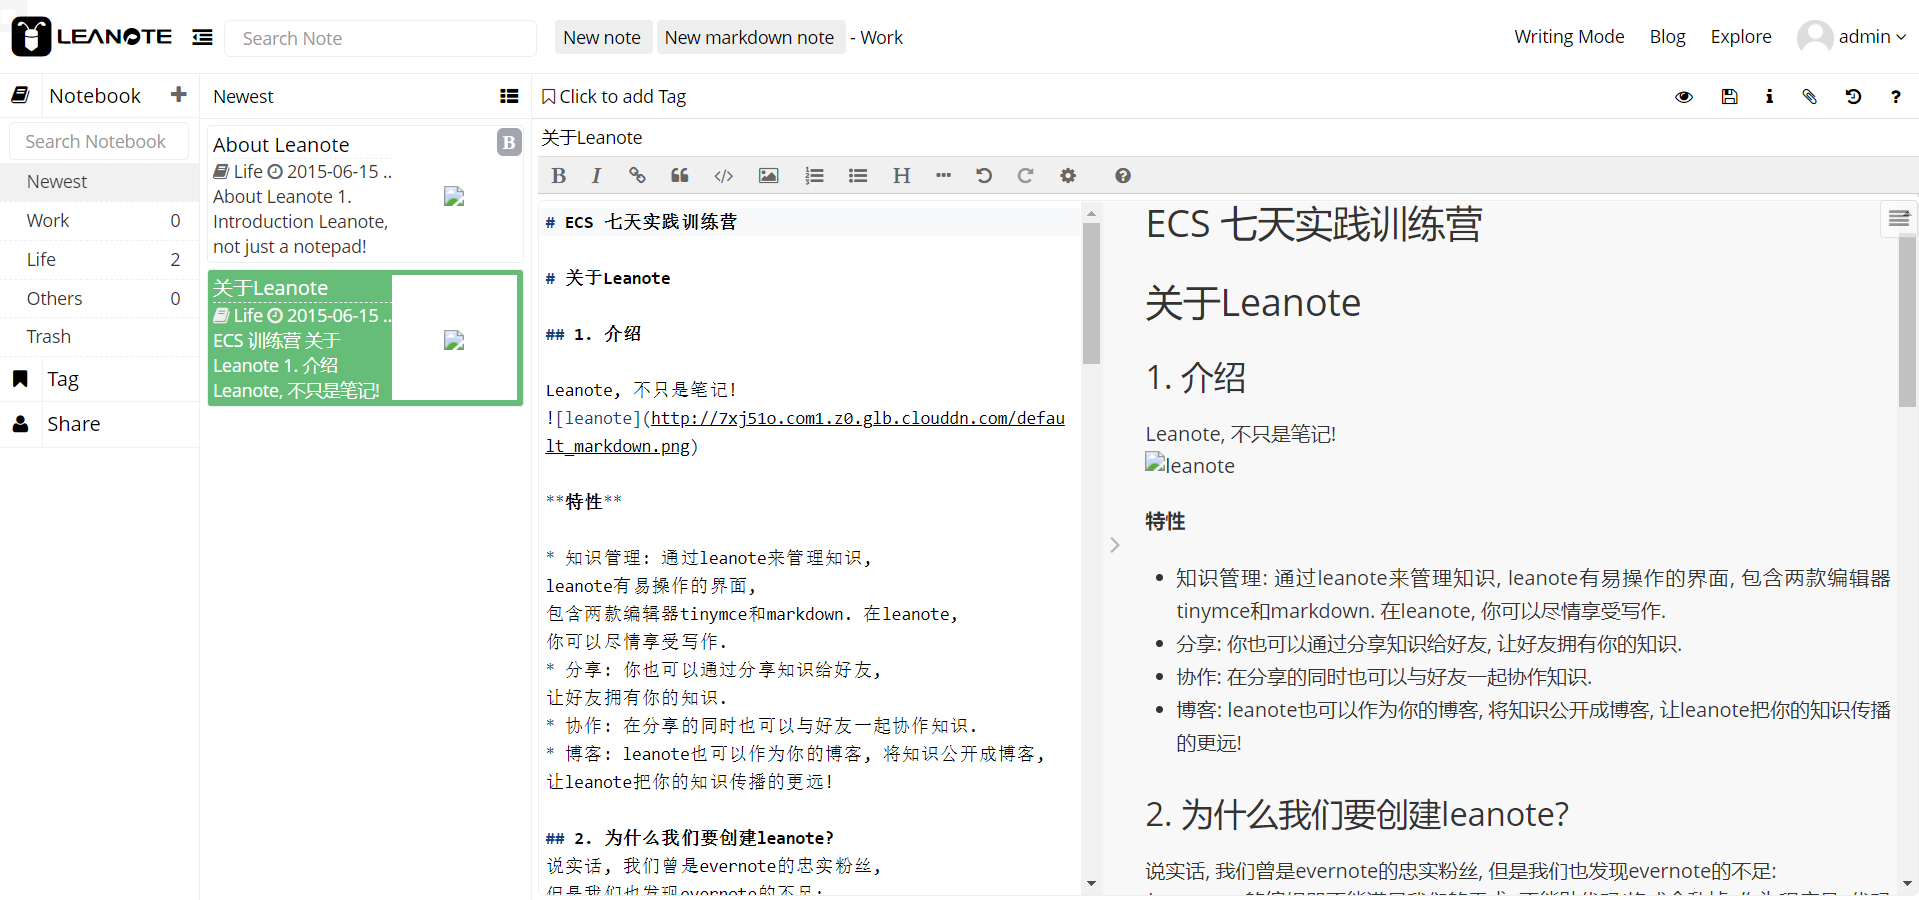Save the note with floppy icon
1919x900 pixels.
(x=1729, y=97)
